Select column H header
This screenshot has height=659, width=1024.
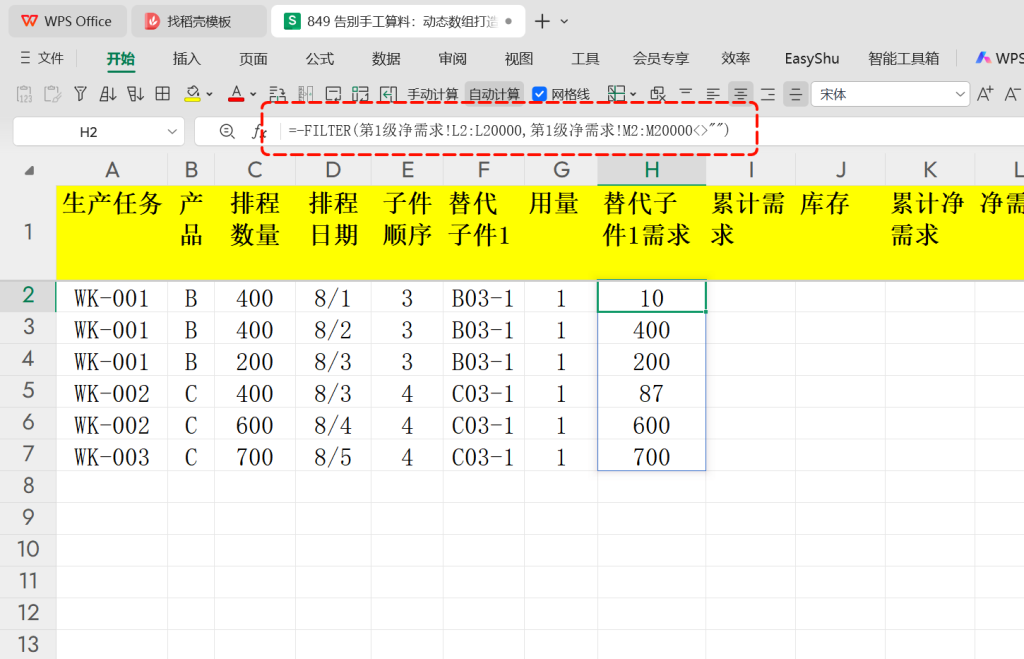click(651, 170)
